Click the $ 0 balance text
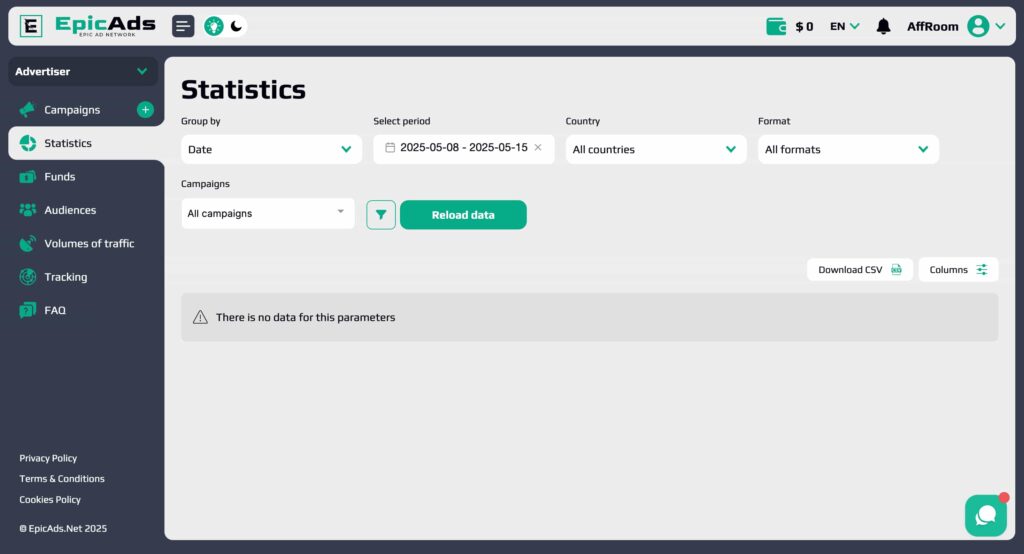This screenshot has width=1024, height=554. point(804,27)
